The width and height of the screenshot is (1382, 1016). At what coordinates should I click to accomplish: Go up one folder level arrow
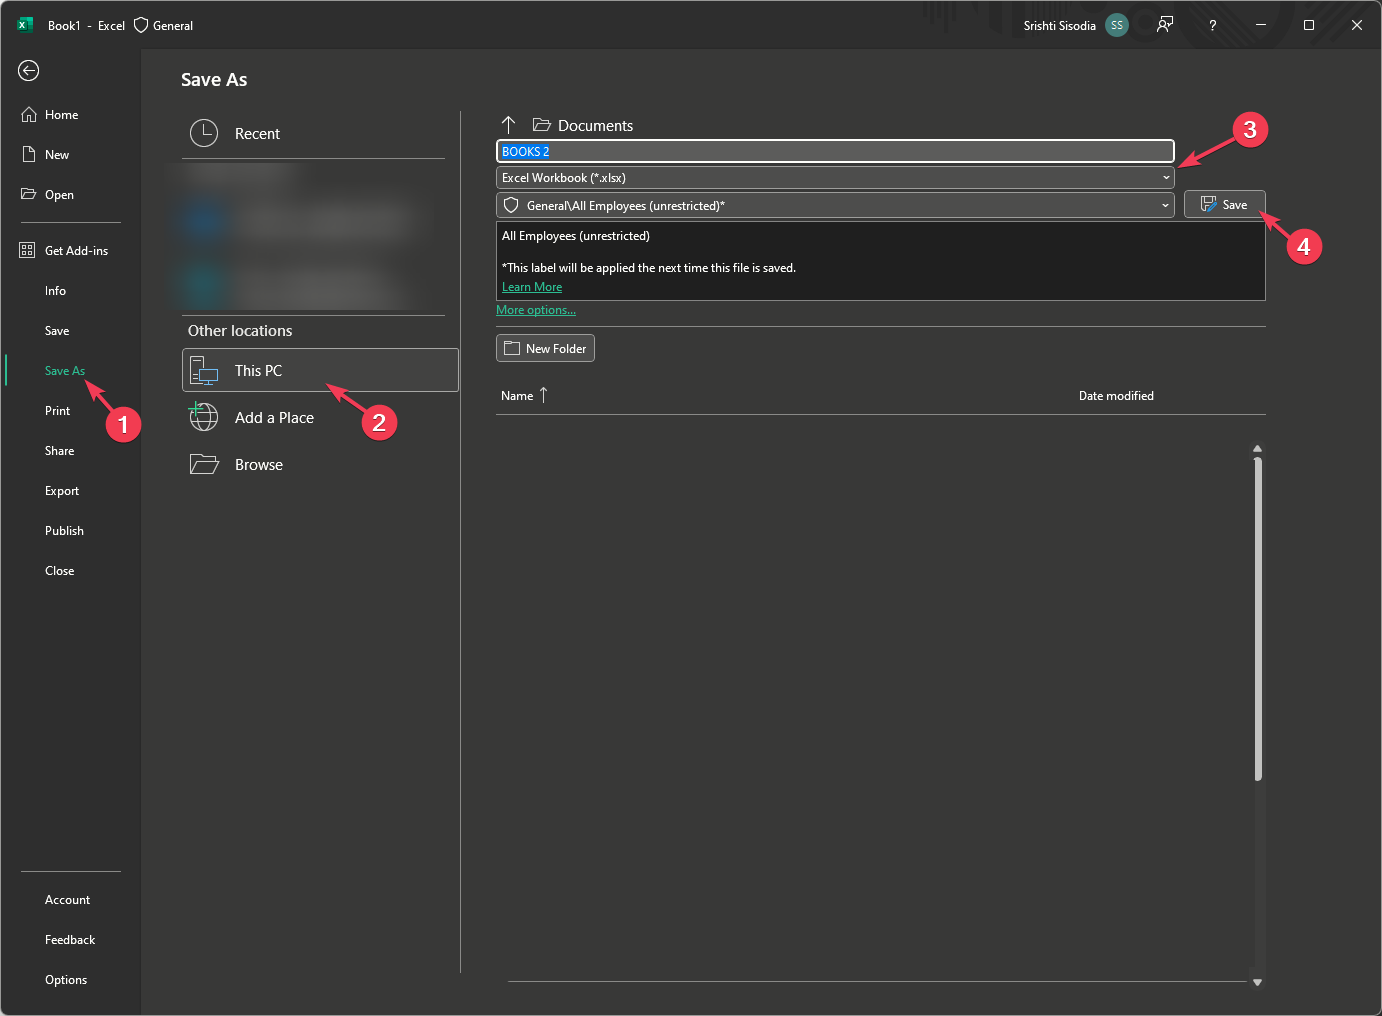(x=509, y=125)
